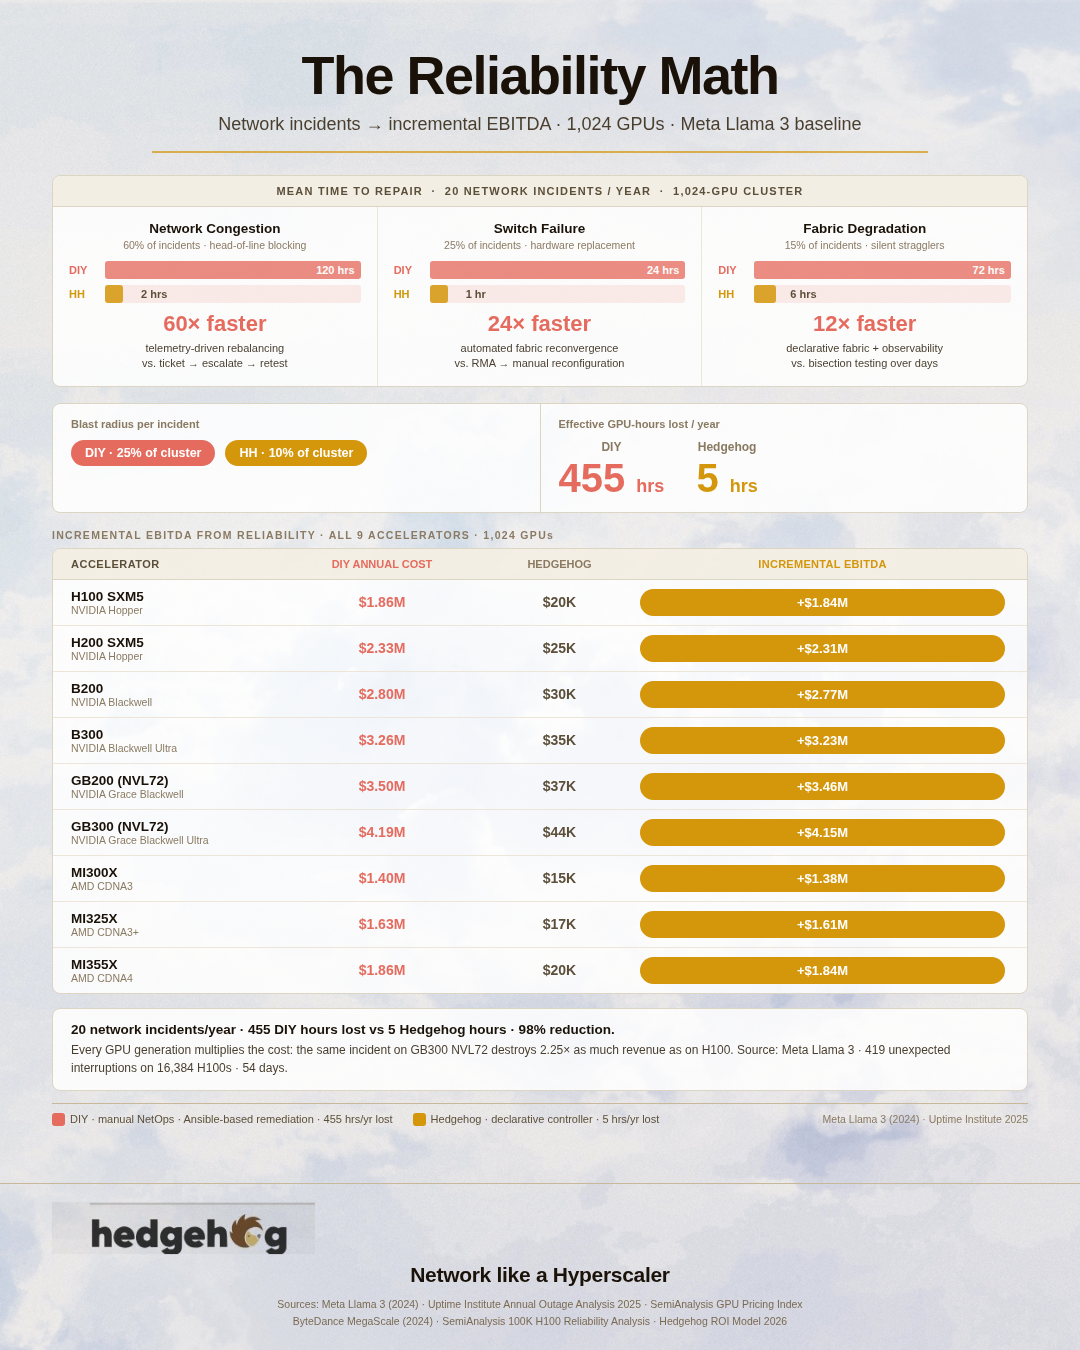
Task: Click the $3.50M DIY cost
Action: pyautogui.click(x=382, y=787)
